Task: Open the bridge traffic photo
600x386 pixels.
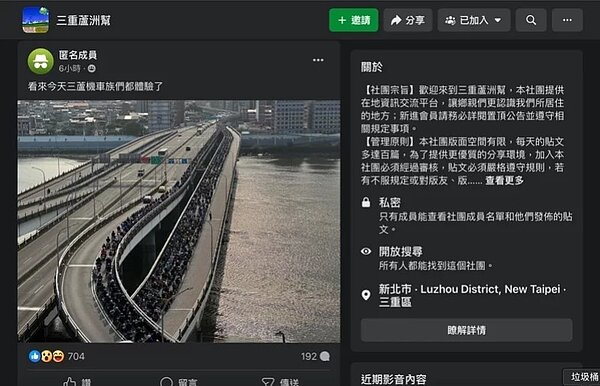Action: (x=179, y=221)
